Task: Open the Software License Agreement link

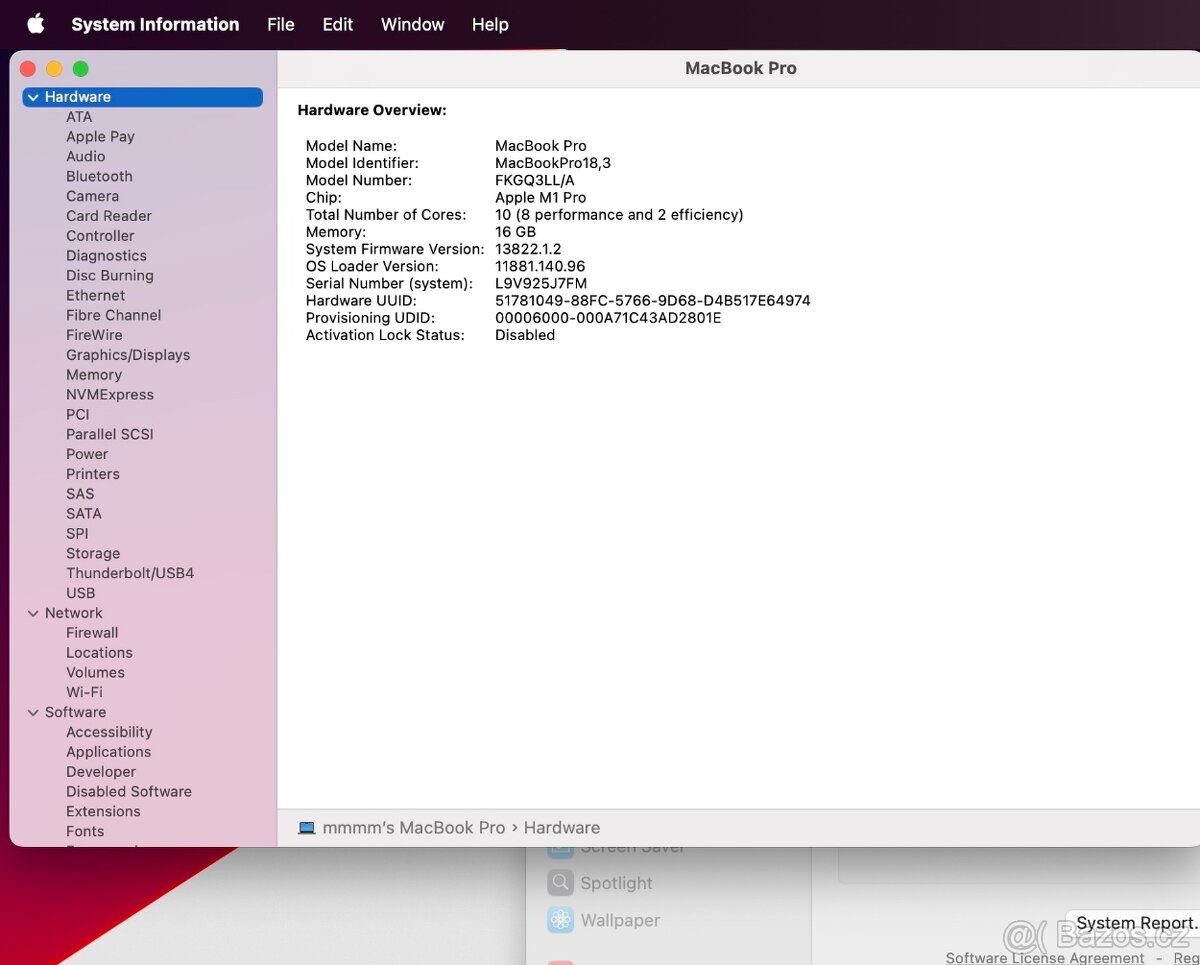Action: [1045, 958]
